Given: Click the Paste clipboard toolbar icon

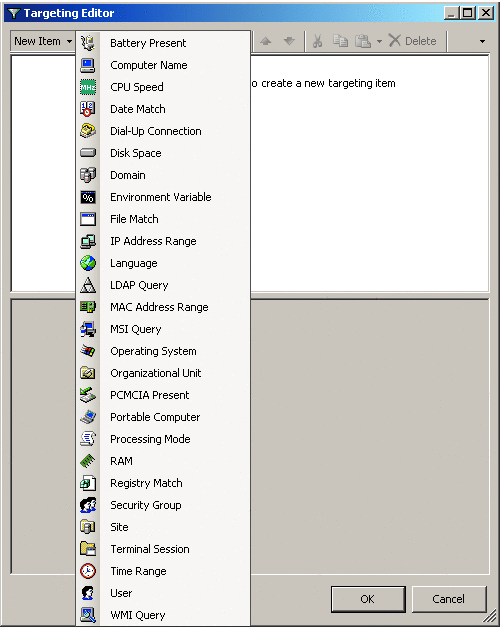Looking at the screenshot, I should pos(363,41).
